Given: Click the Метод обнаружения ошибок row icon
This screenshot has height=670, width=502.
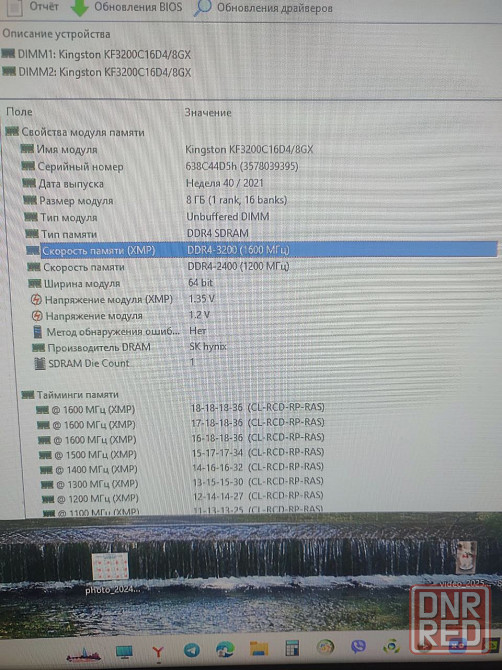Looking at the screenshot, I should (x=38, y=332).
